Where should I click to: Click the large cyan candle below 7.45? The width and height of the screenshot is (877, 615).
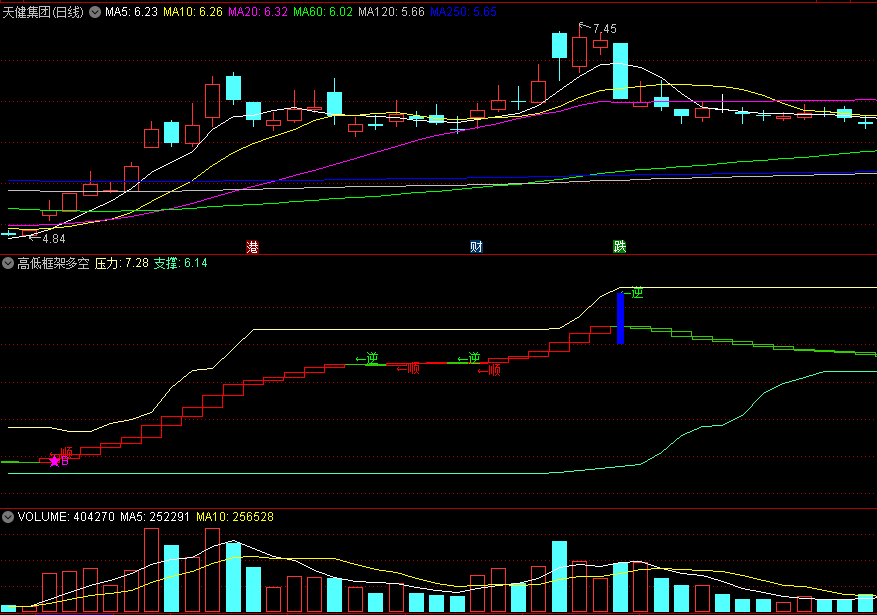620,71
